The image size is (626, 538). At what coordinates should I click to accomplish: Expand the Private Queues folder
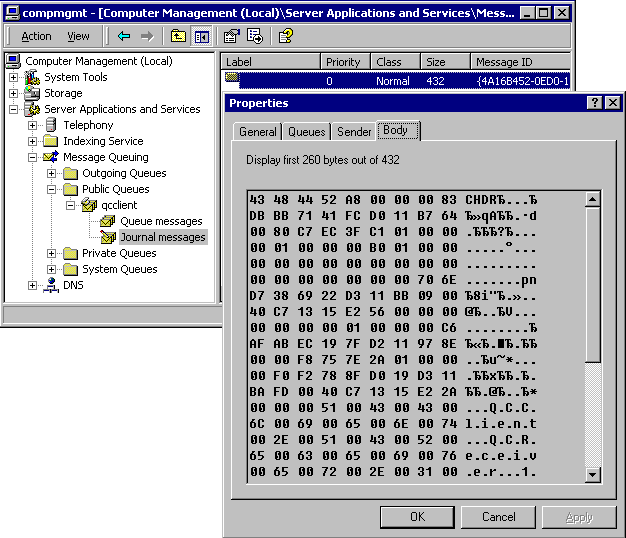click(52, 253)
